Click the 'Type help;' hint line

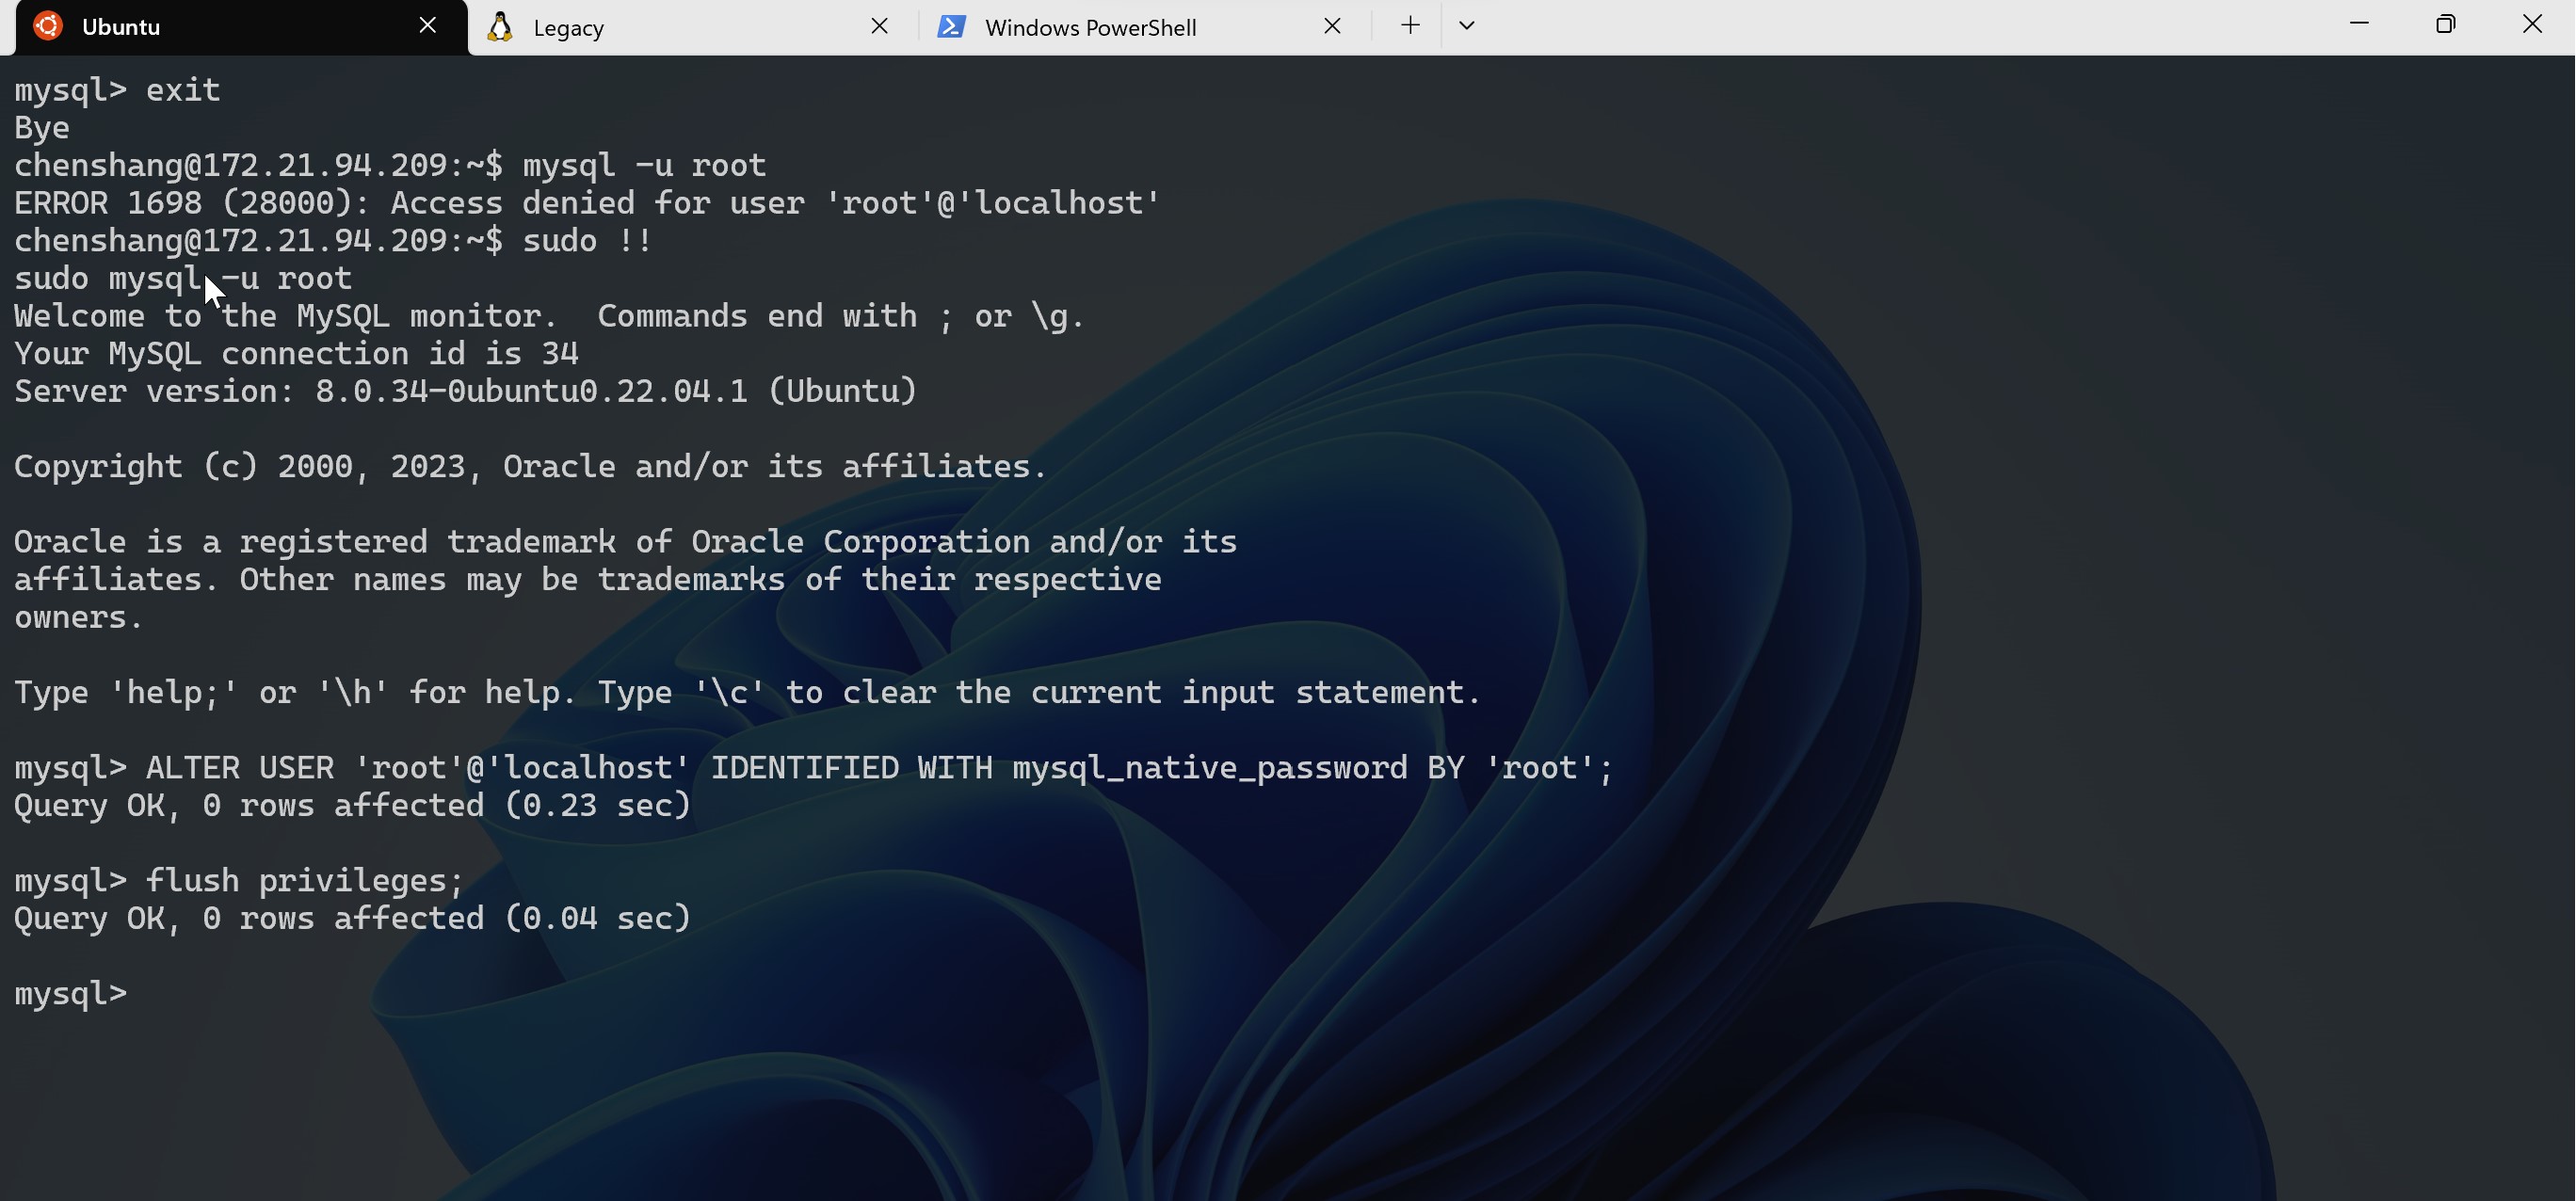747,693
